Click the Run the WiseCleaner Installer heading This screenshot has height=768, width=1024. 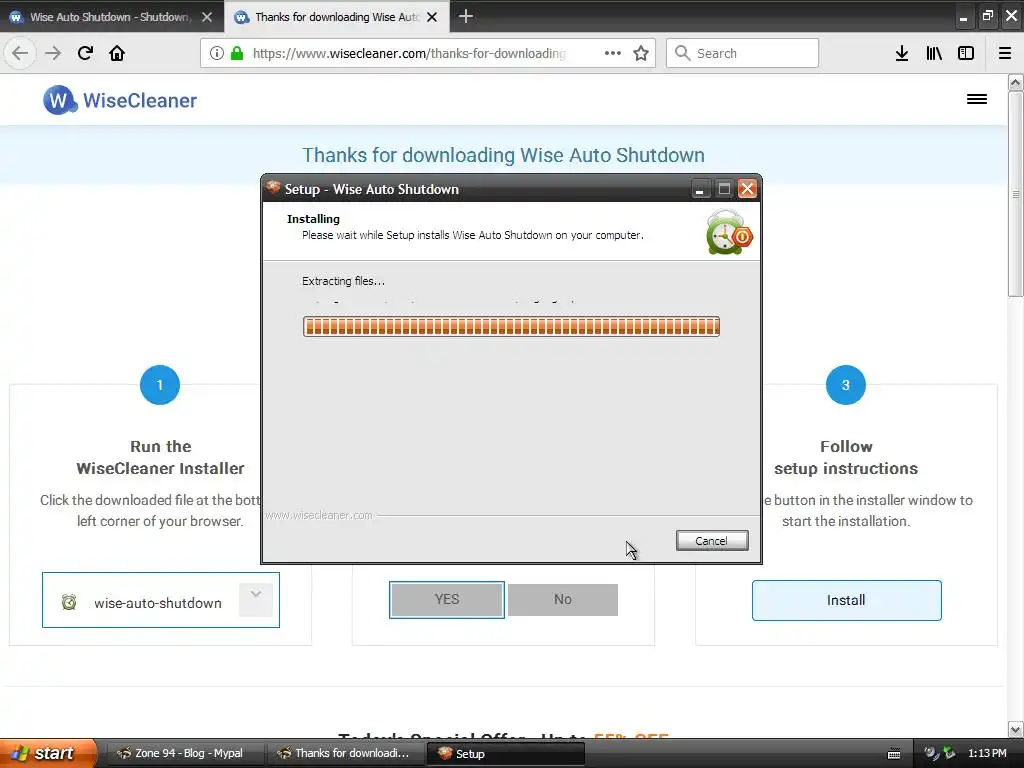click(160, 457)
